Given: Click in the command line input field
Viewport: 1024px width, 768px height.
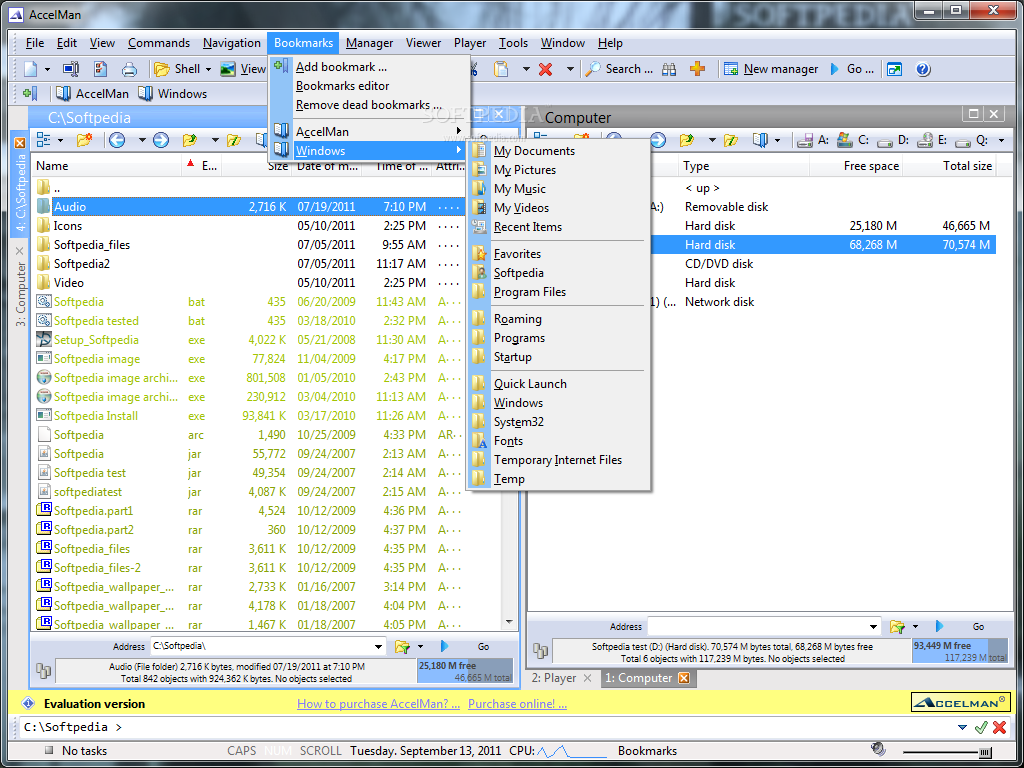Looking at the screenshot, I should (x=487, y=727).
